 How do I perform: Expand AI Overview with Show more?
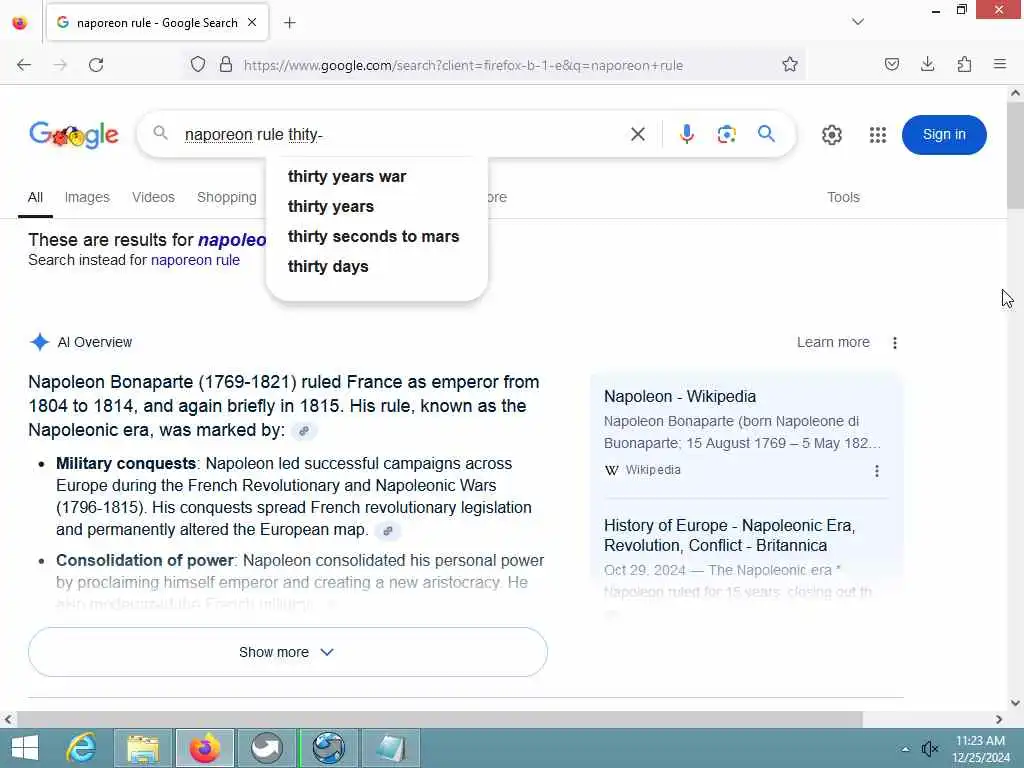coord(288,652)
